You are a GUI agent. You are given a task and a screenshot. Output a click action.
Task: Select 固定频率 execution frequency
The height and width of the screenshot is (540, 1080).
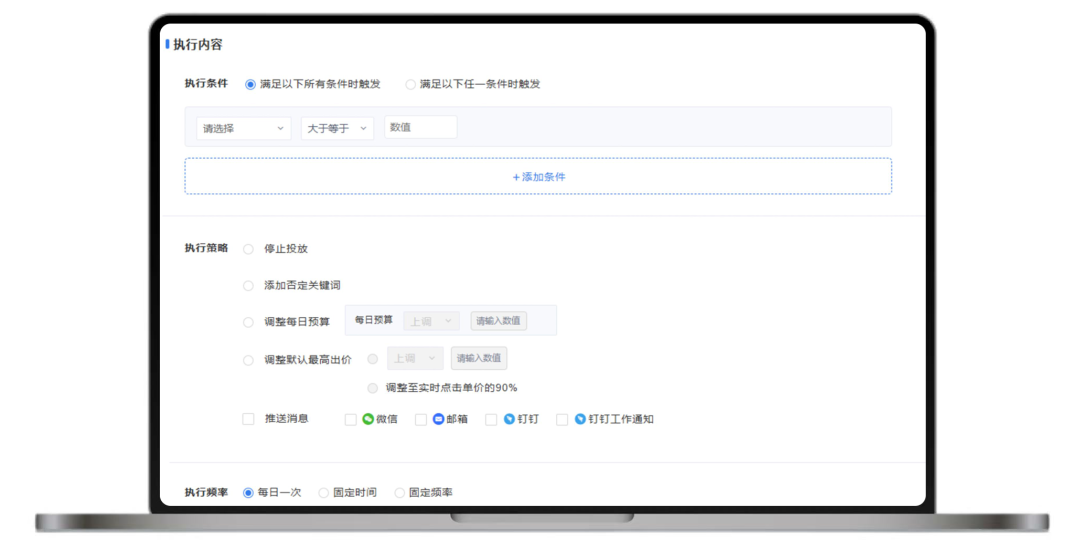(399, 493)
